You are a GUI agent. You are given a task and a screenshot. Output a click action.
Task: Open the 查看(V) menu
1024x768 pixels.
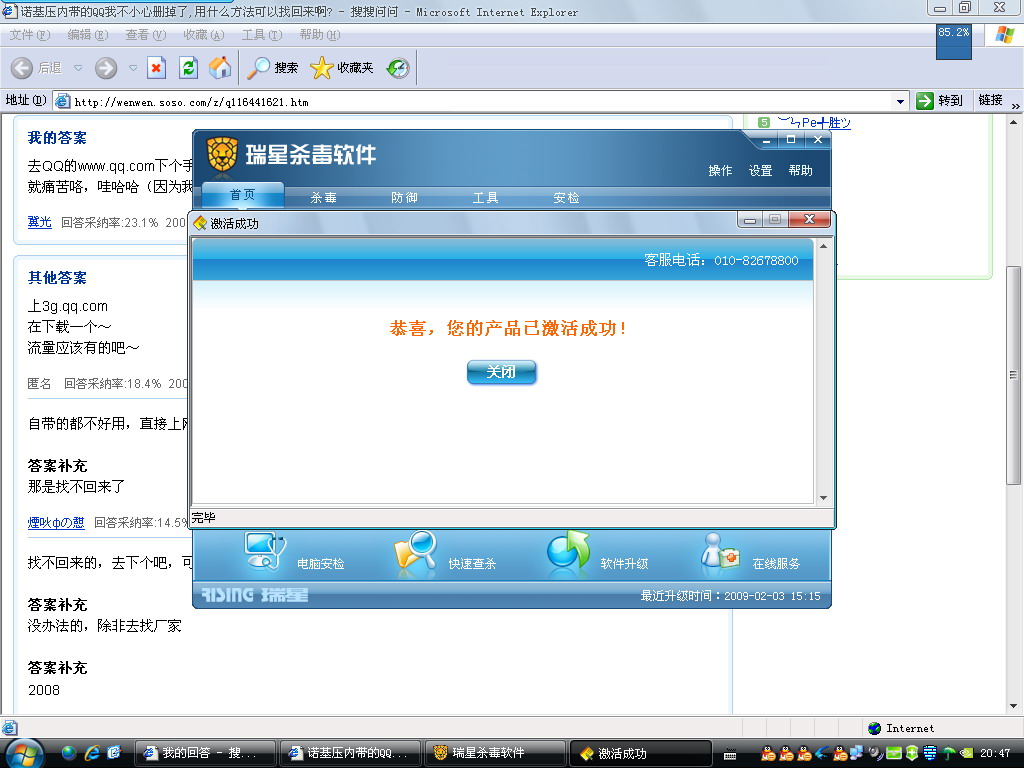click(x=146, y=35)
